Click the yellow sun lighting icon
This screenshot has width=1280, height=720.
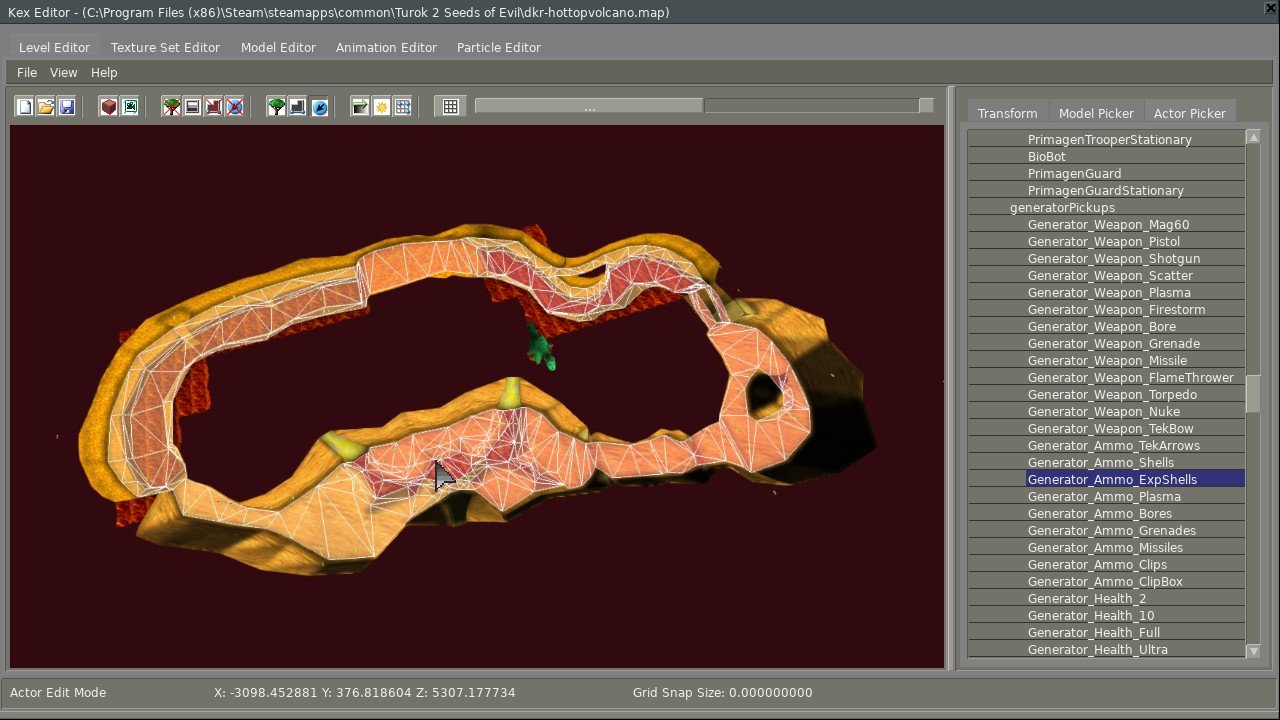click(x=382, y=107)
